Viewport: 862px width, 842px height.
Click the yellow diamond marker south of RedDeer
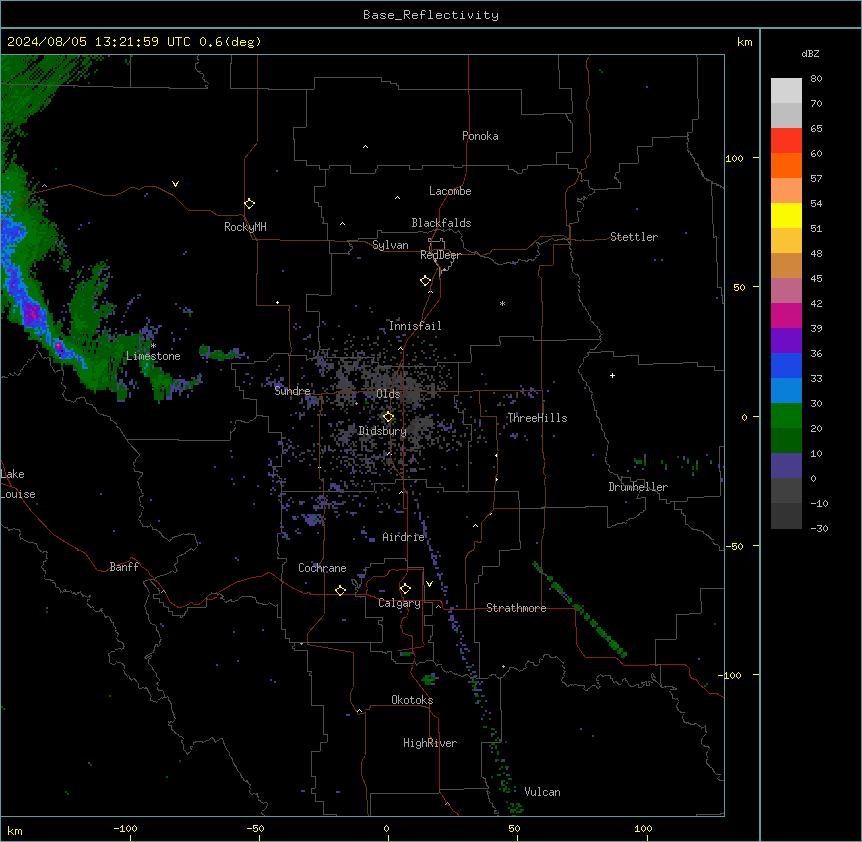426,281
